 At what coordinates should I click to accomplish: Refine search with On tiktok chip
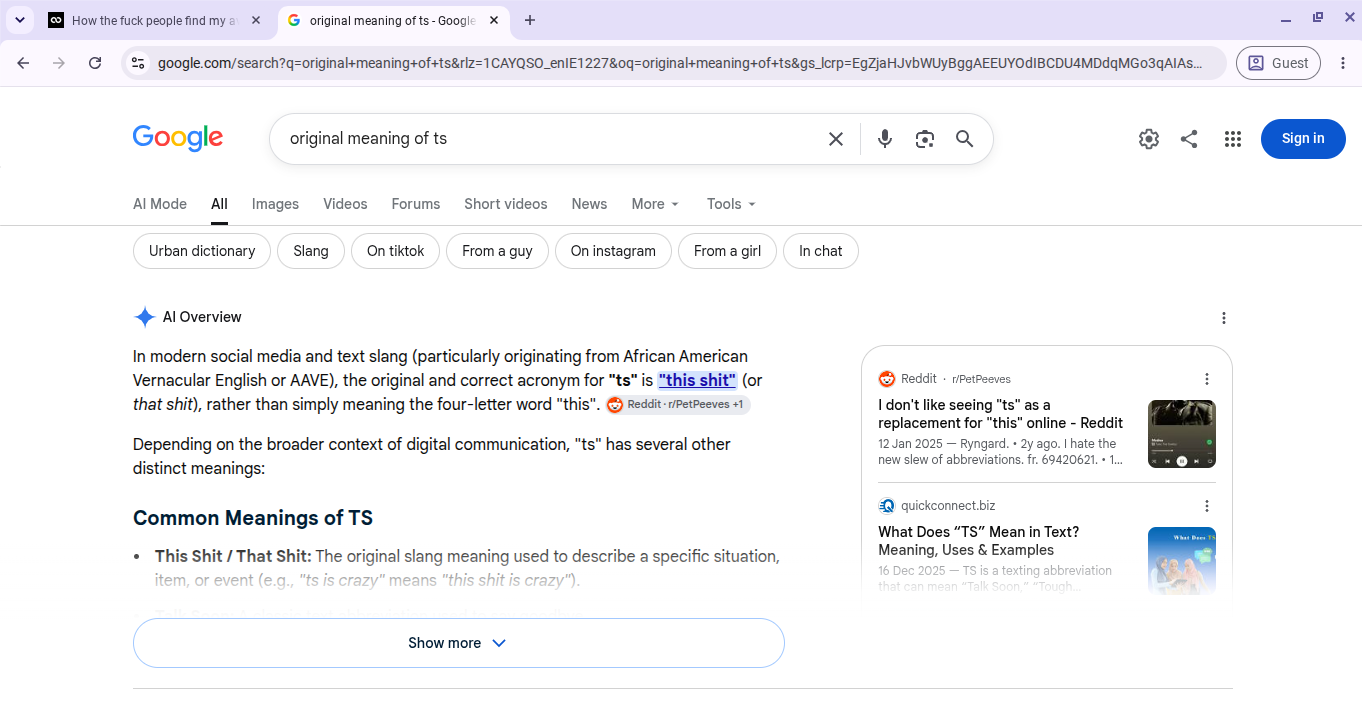coord(396,251)
